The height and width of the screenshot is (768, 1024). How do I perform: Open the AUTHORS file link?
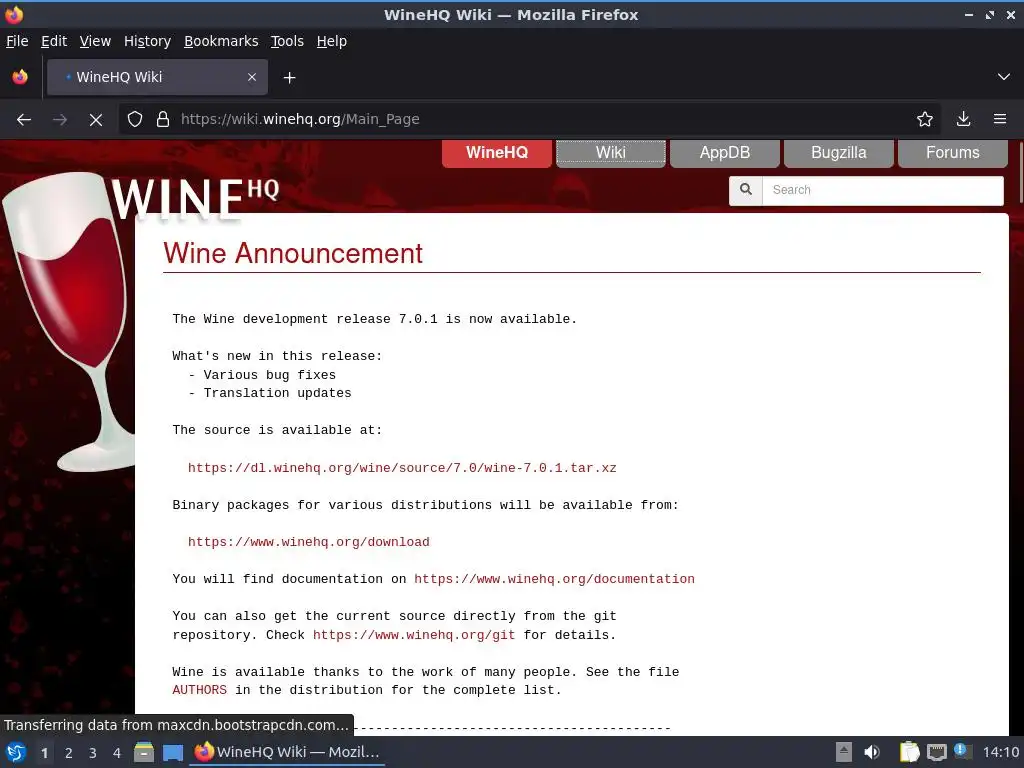click(200, 690)
